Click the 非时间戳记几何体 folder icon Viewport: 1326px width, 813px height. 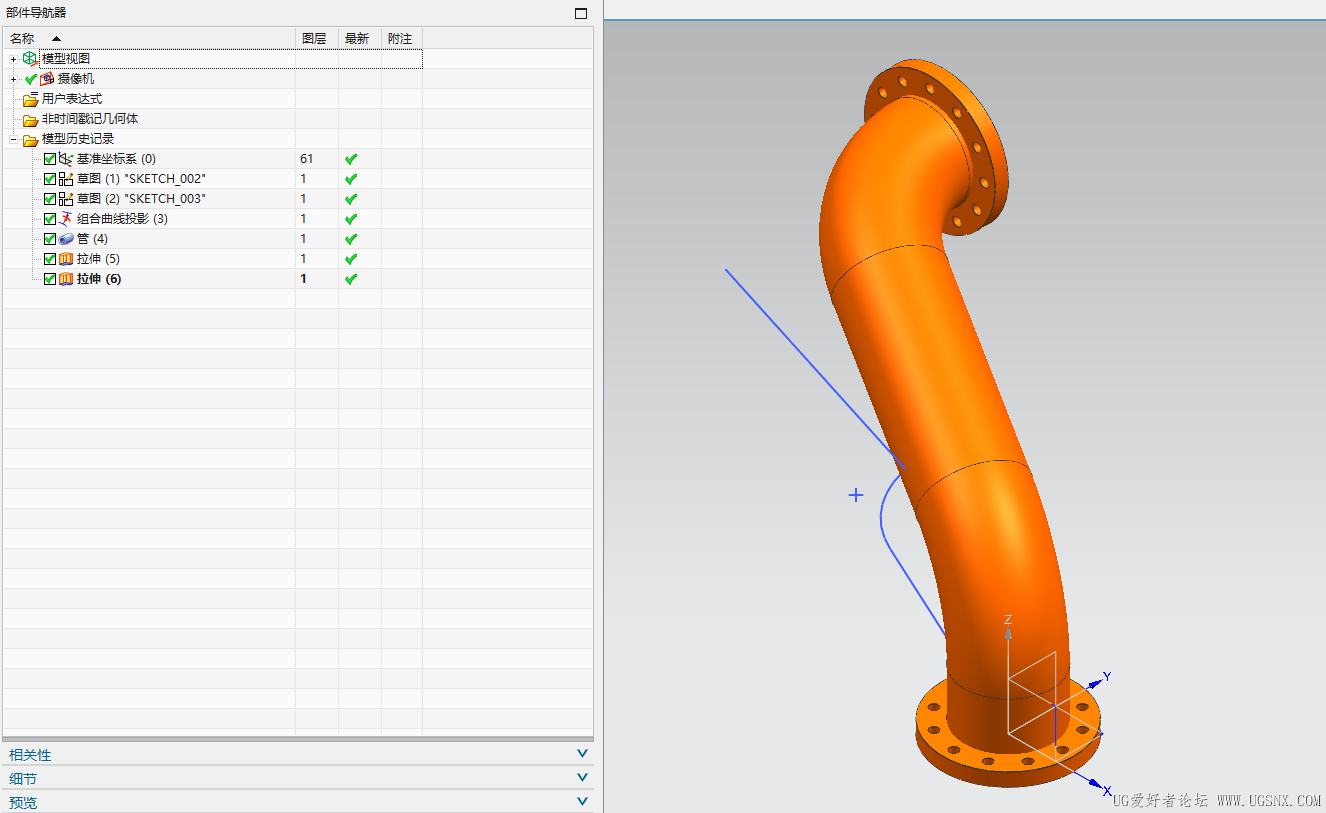pyautogui.click(x=31, y=119)
